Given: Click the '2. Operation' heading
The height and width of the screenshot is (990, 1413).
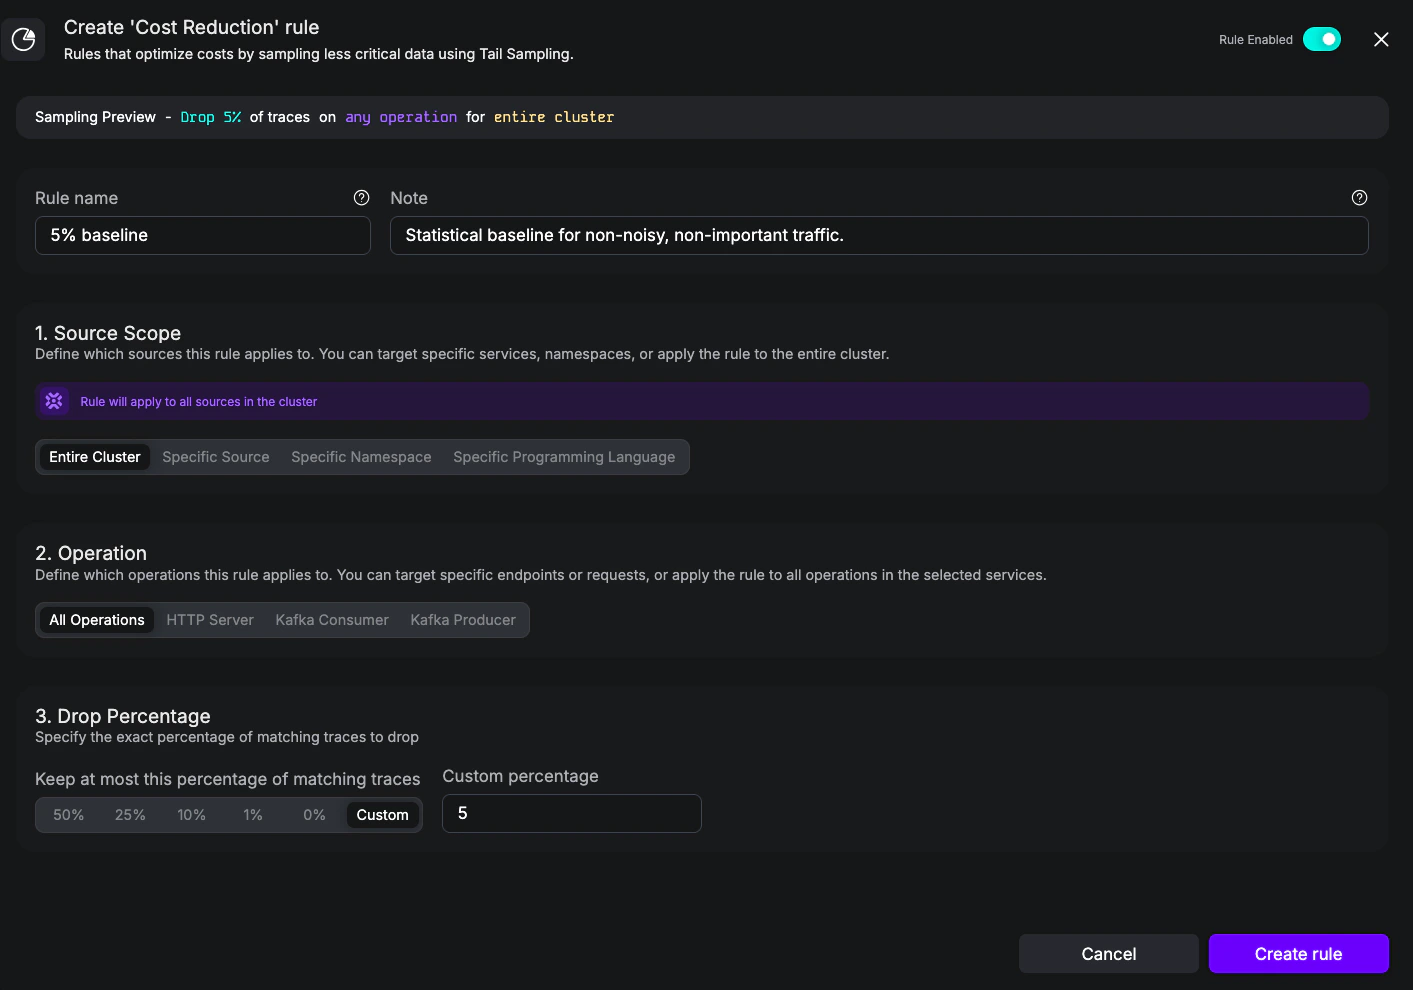Looking at the screenshot, I should pos(91,553).
